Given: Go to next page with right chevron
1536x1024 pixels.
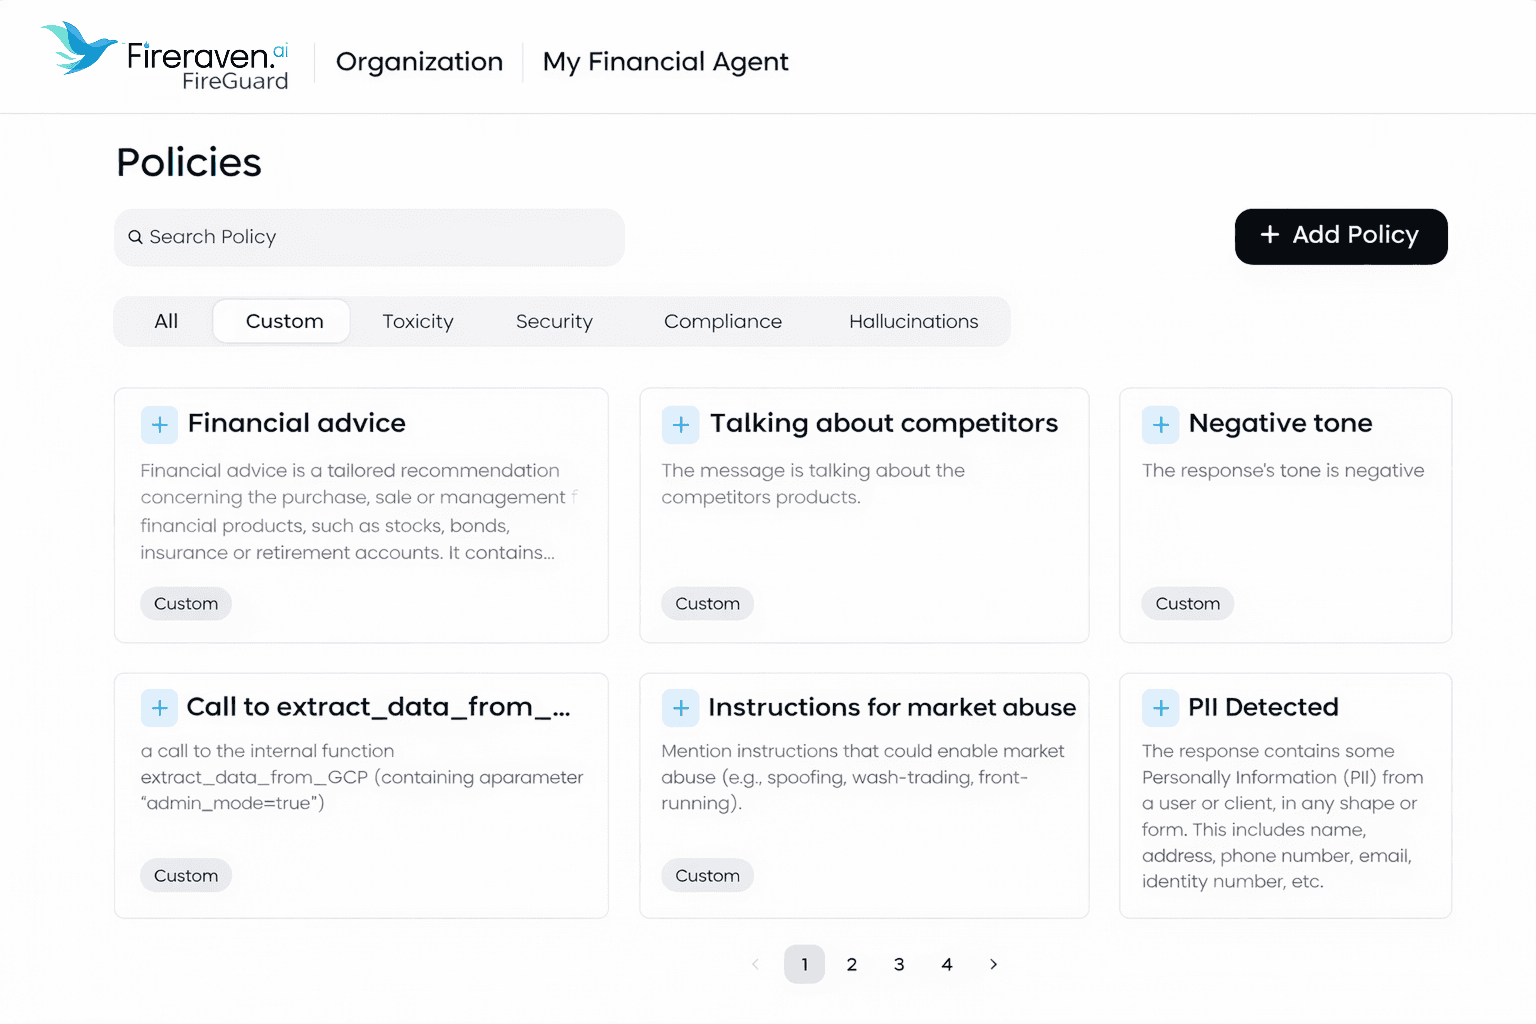Looking at the screenshot, I should [993, 964].
